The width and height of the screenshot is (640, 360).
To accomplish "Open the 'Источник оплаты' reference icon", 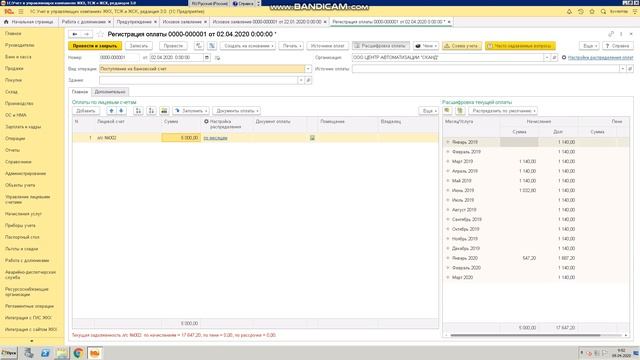I will 630,69.
